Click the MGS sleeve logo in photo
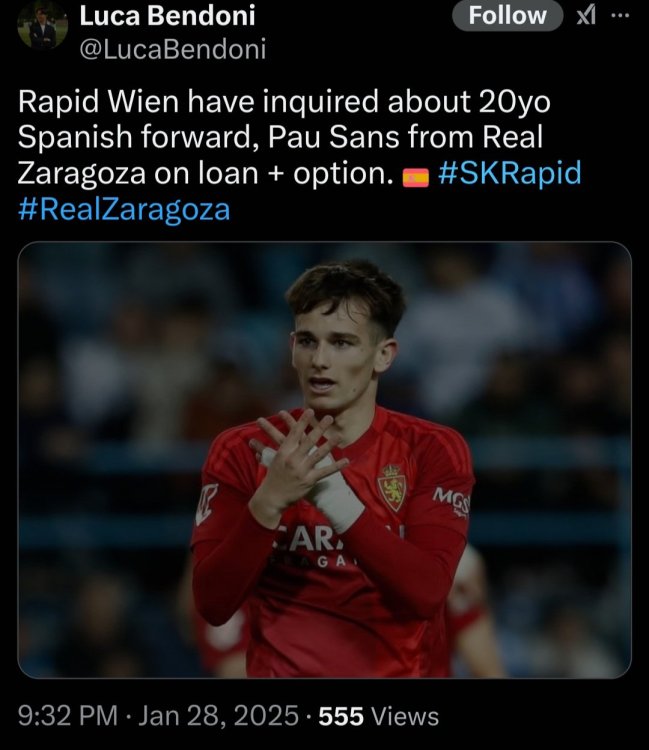The width and height of the screenshot is (649, 750). point(451,500)
